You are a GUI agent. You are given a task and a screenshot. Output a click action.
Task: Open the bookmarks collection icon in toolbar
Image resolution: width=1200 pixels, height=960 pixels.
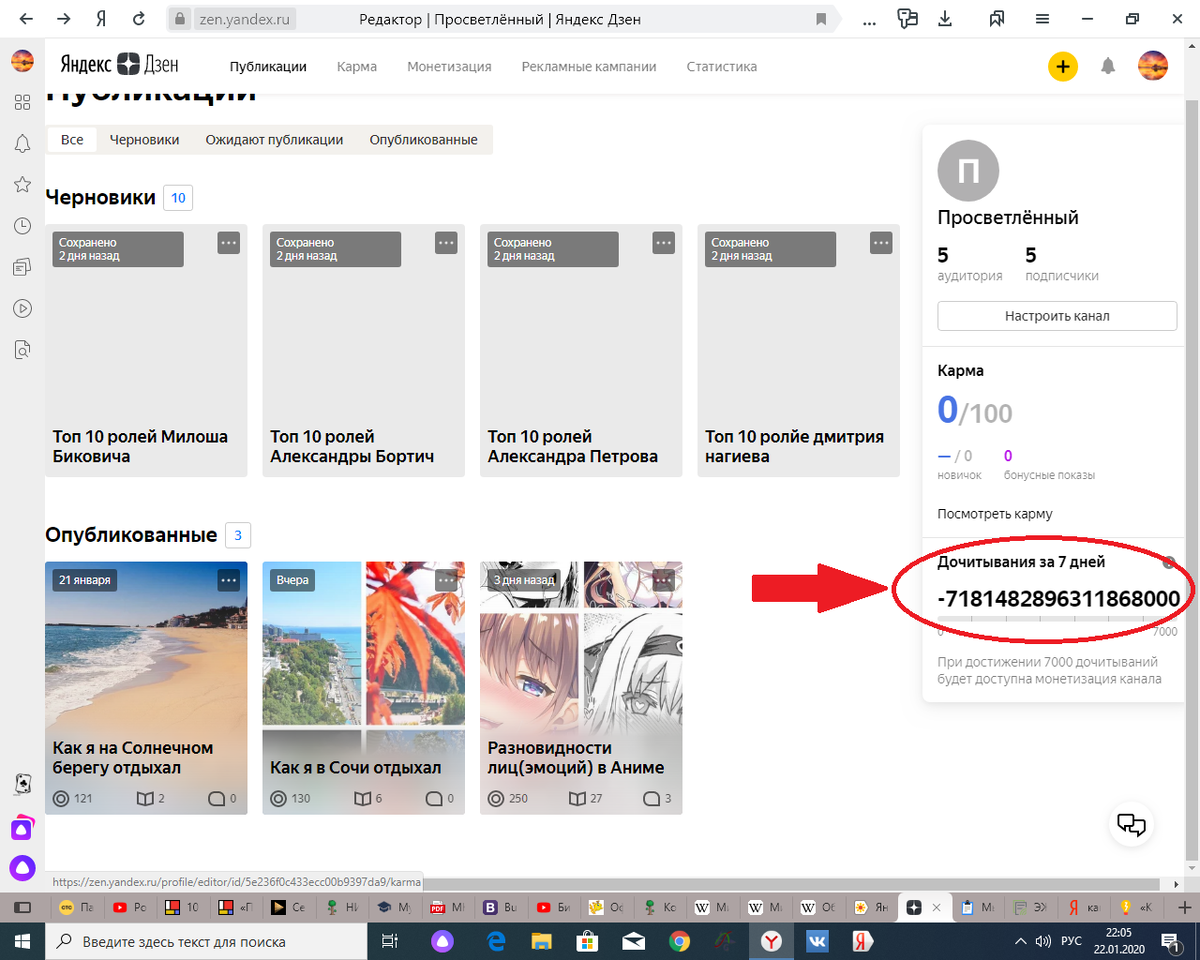click(x=997, y=19)
